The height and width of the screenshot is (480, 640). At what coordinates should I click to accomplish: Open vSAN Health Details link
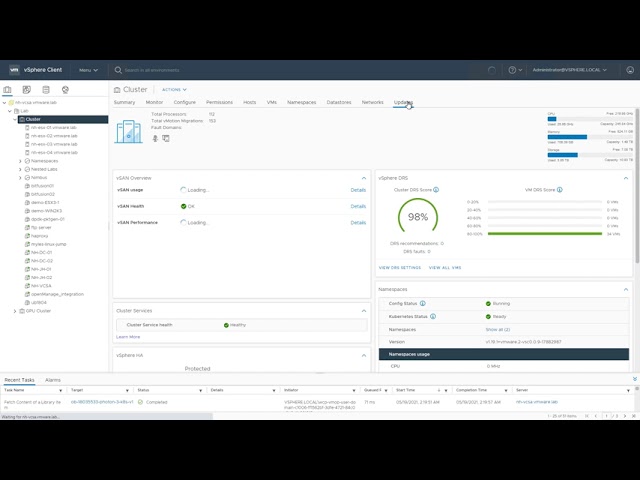pyautogui.click(x=358, y=206)
